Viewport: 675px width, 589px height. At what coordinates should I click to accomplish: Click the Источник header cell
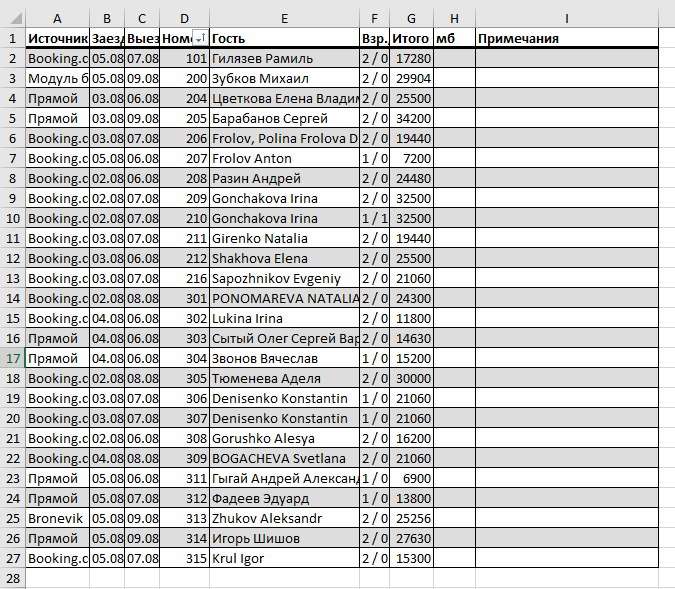tap(57, 38)
